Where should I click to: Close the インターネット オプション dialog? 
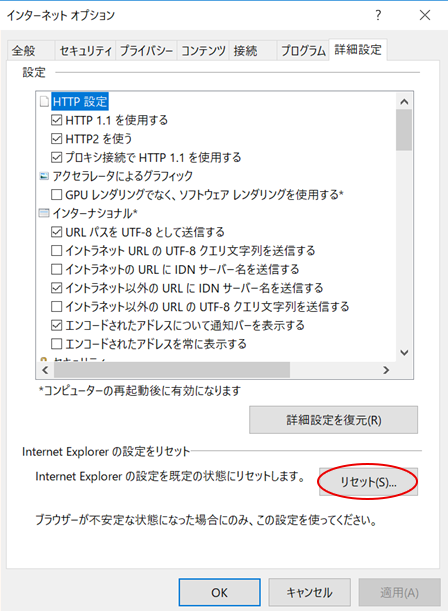[x=425, y=15]
